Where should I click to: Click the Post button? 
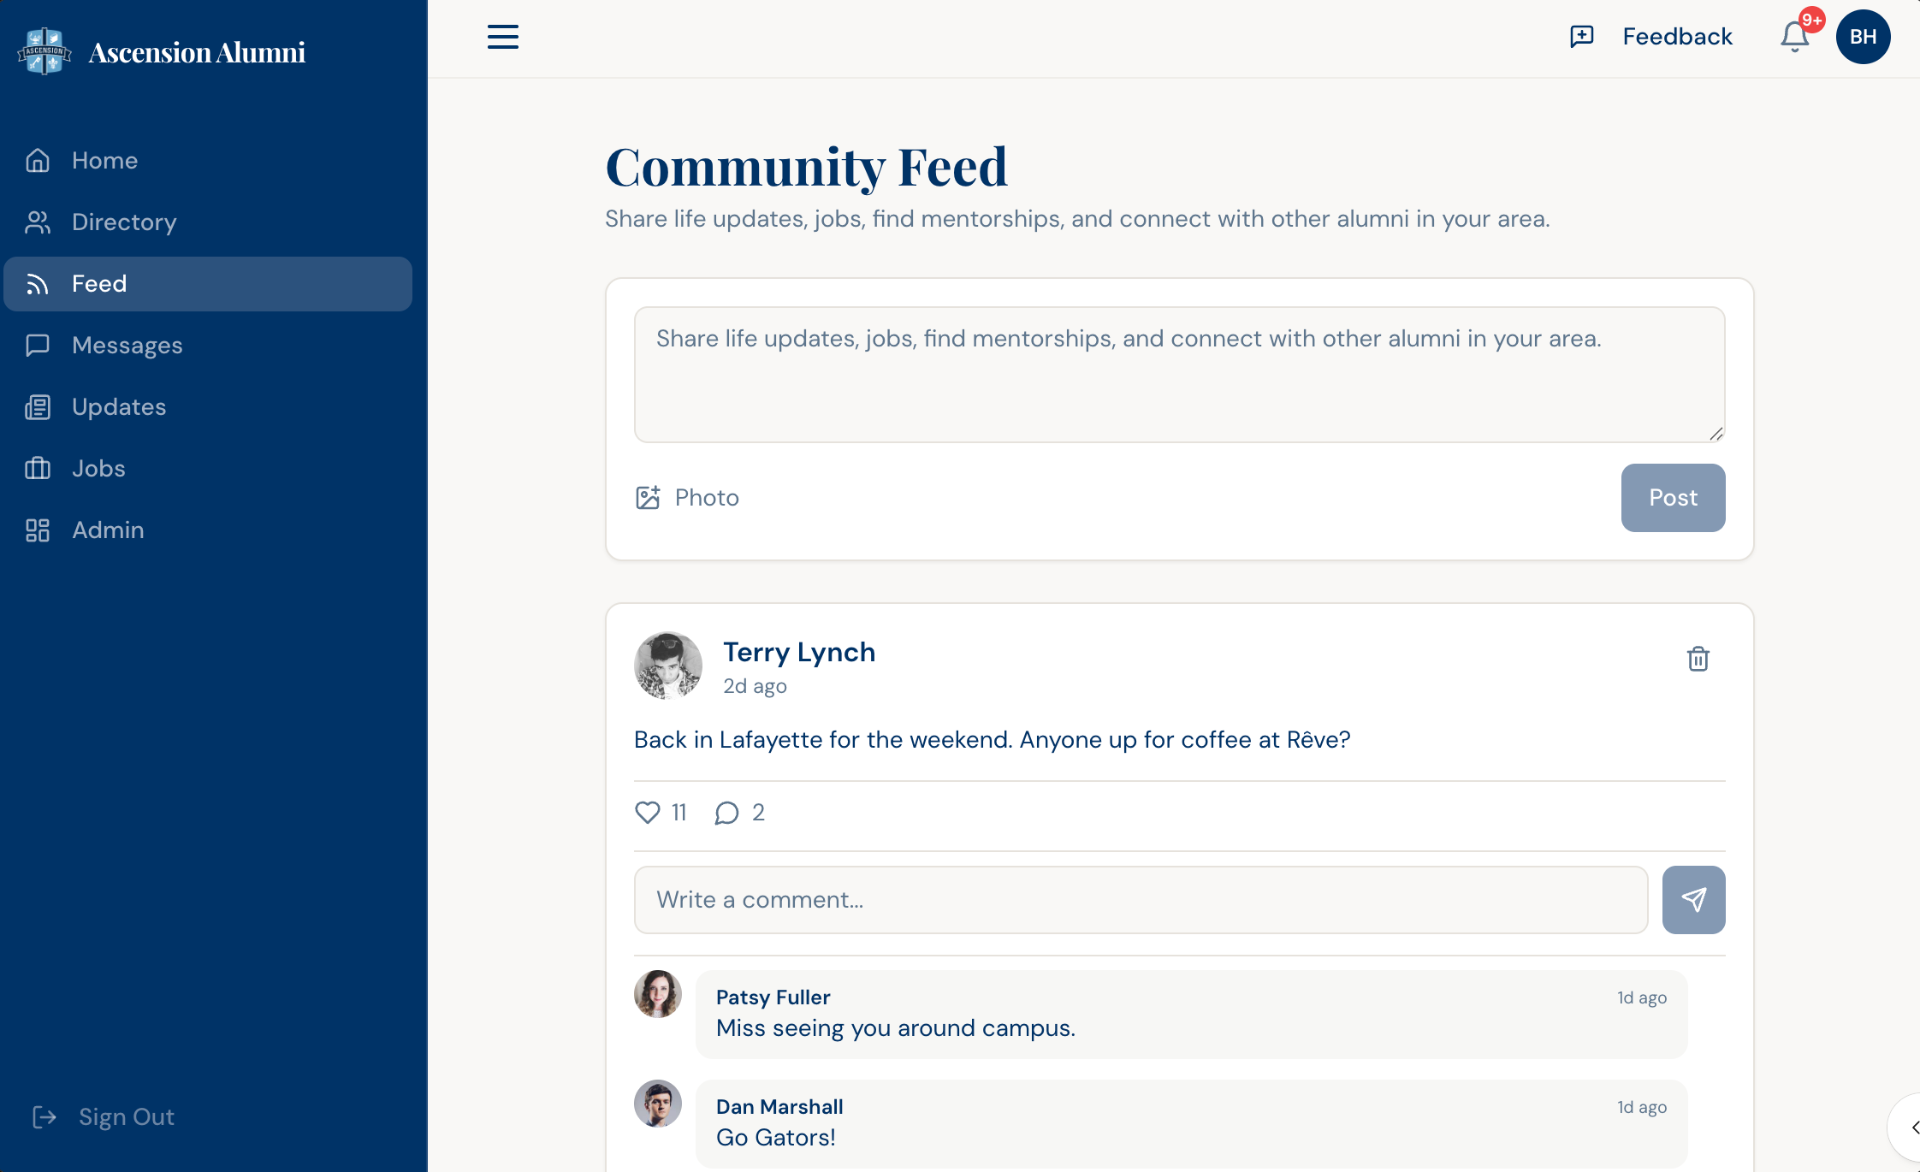(x=1672, y=498)
